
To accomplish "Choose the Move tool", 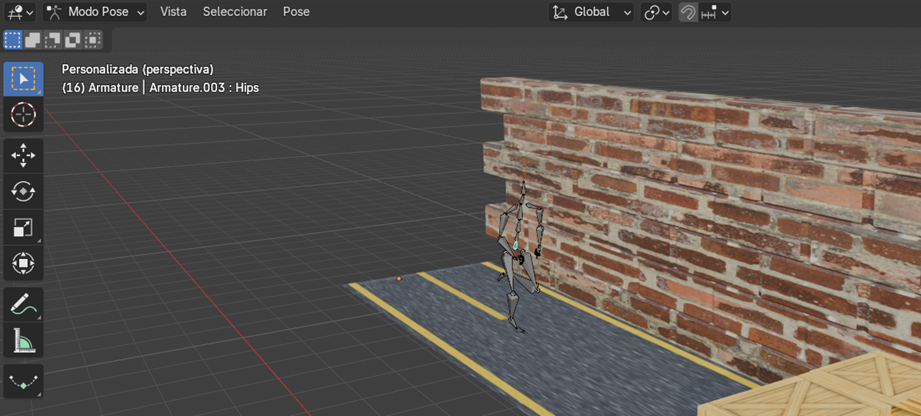I will click(x=23, y=155).
